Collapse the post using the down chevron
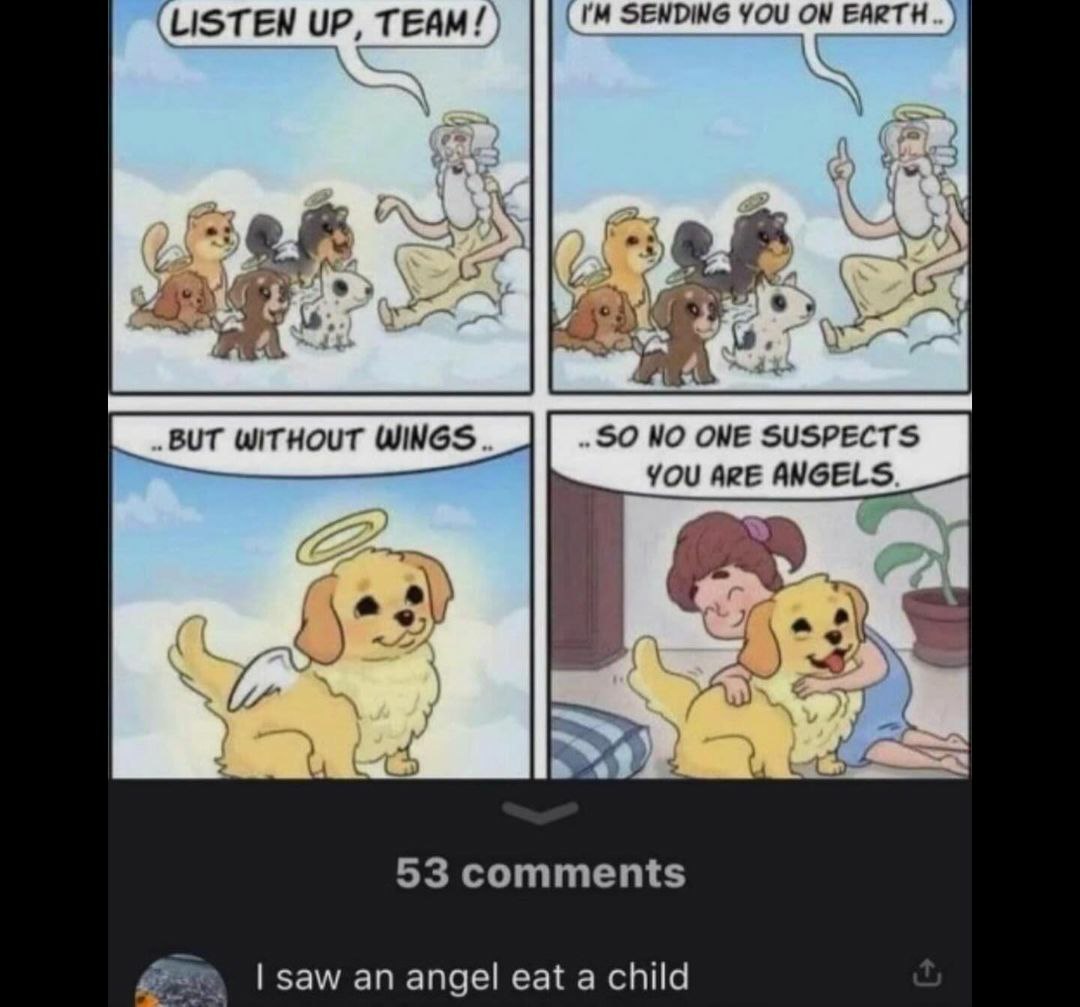Viewport: 1080px width, 1007px height. click(540, 812)
